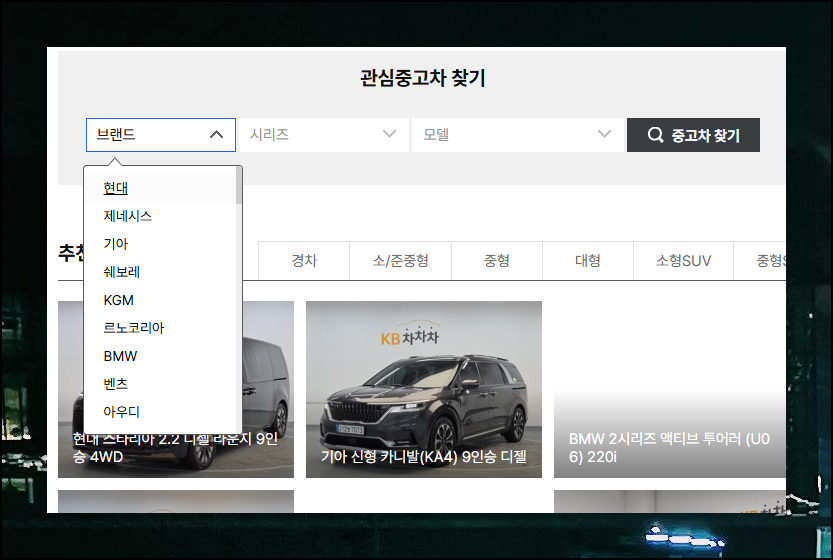The height and width of the screenshot is (560, 833).
Task: Select BMW from the brand list
Action: (x=162, y=356)
